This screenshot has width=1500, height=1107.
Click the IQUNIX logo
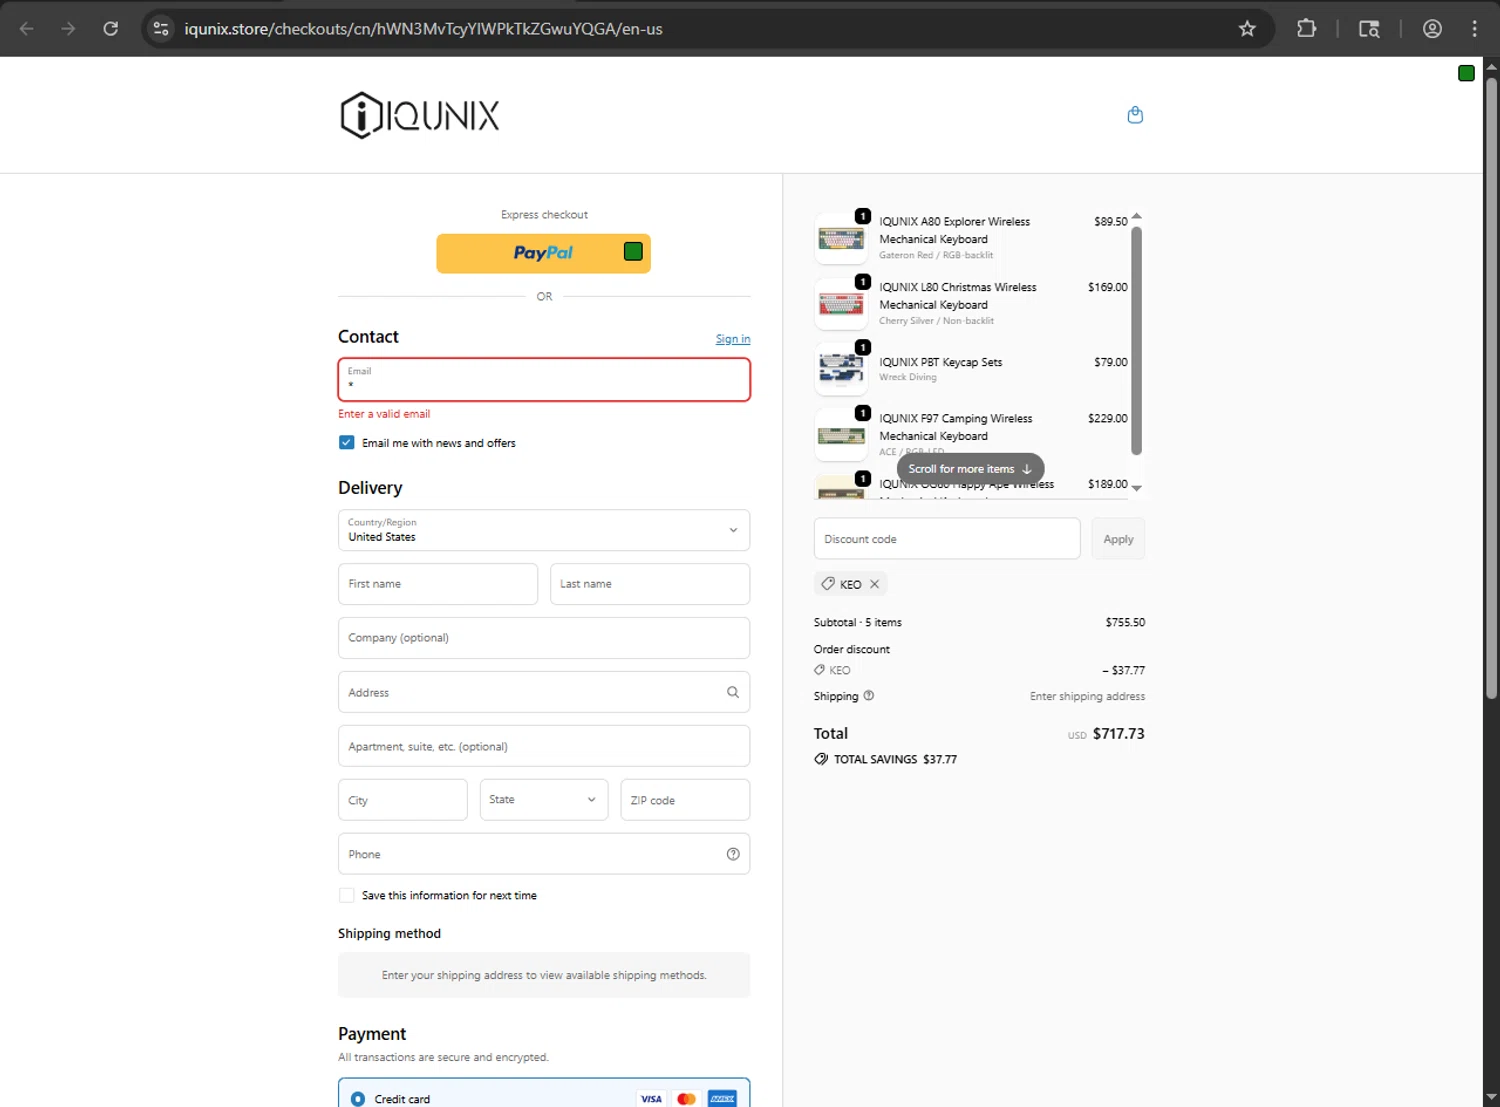tap(420, 115)
